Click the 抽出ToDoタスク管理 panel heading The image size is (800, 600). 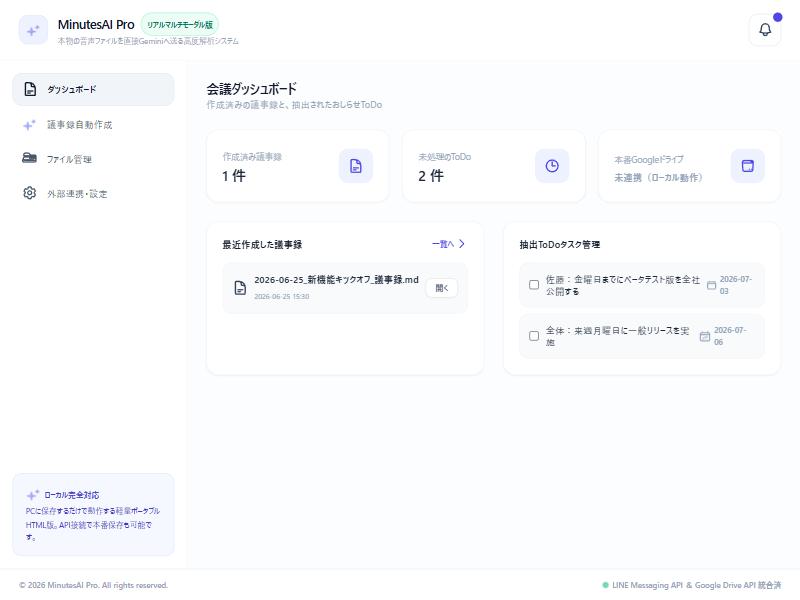(x=560, y=244)
